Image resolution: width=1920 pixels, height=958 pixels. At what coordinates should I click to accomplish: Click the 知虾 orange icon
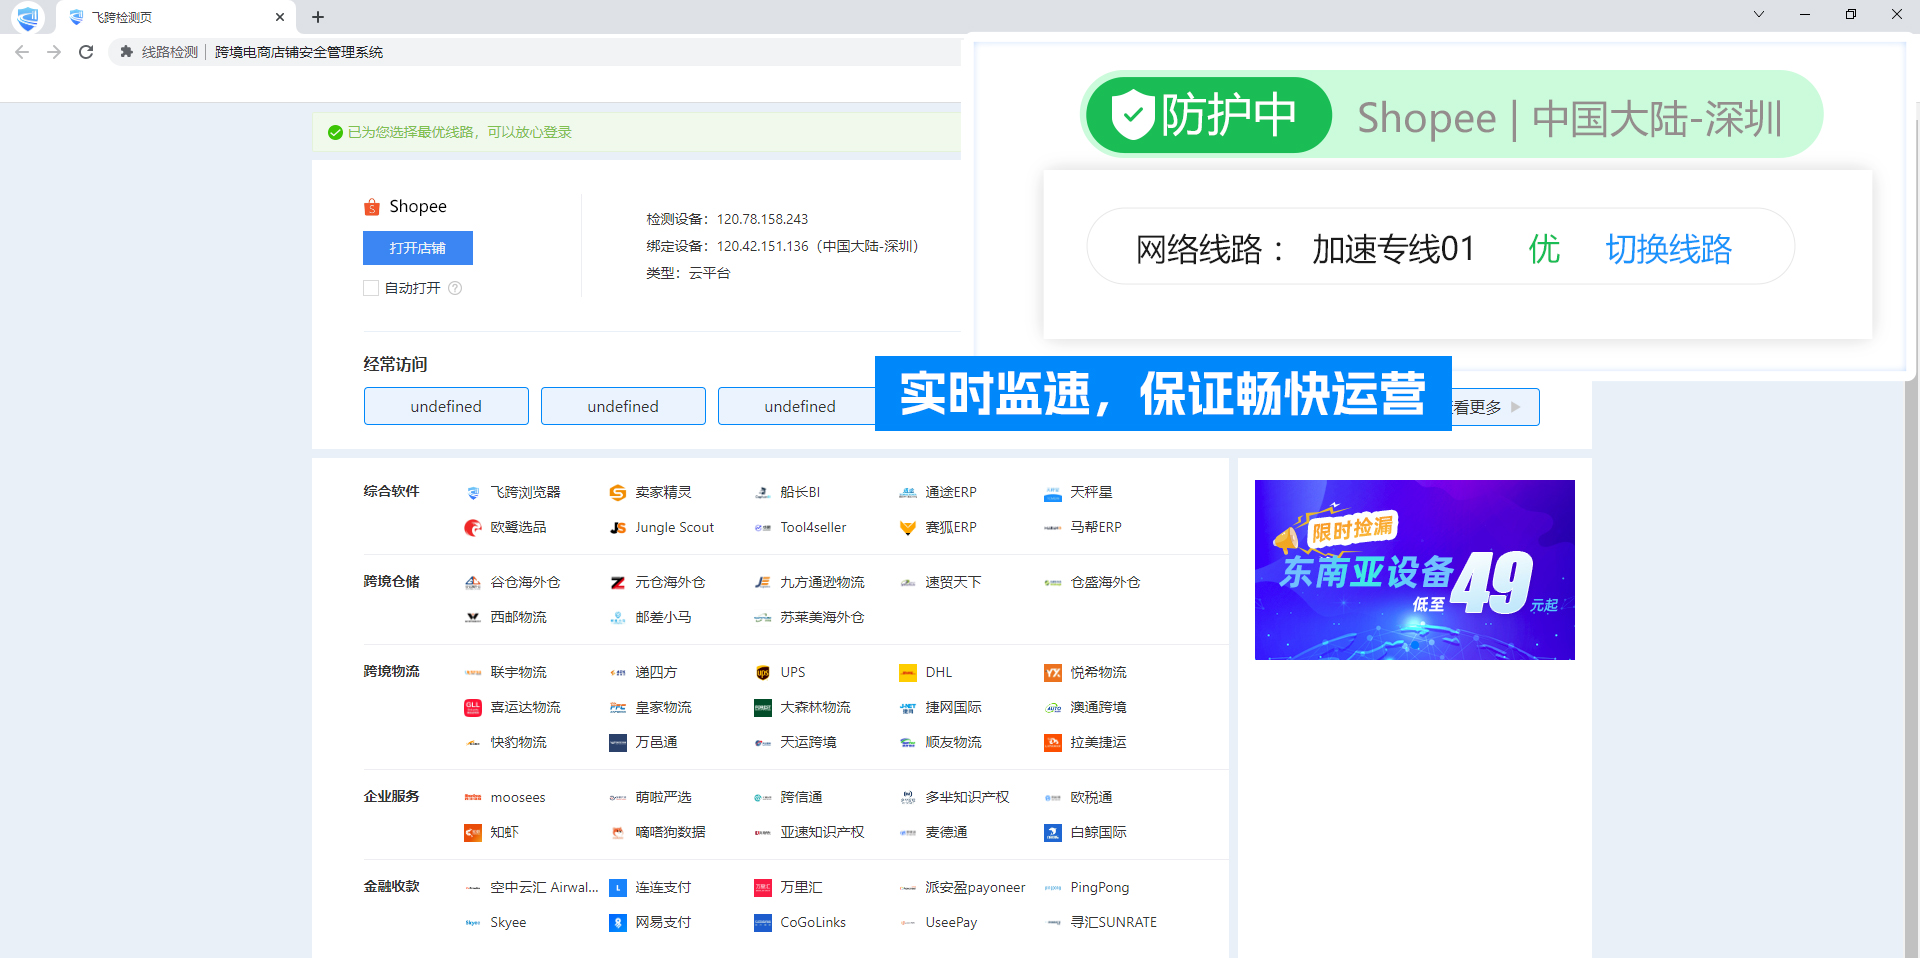click(x=473, y=833)
